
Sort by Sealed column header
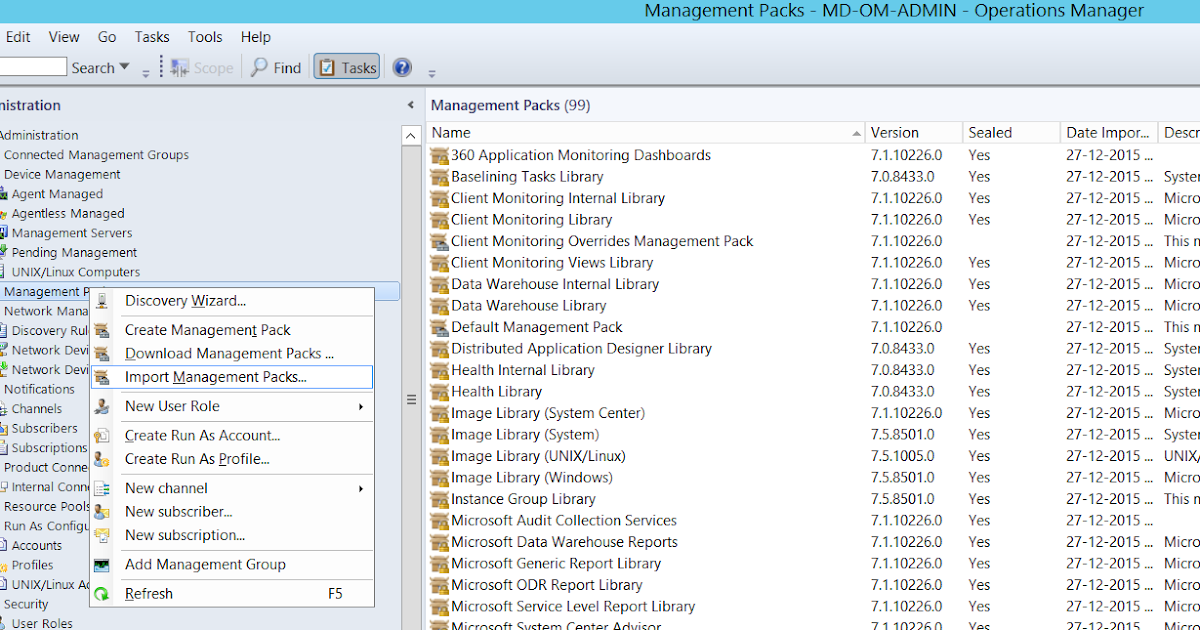(1012, 132)
